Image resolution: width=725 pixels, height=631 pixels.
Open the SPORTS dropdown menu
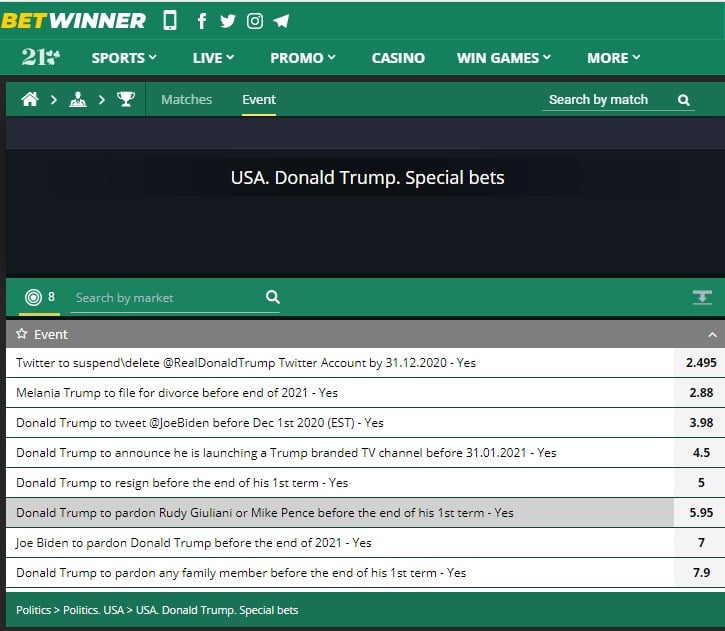124,58
